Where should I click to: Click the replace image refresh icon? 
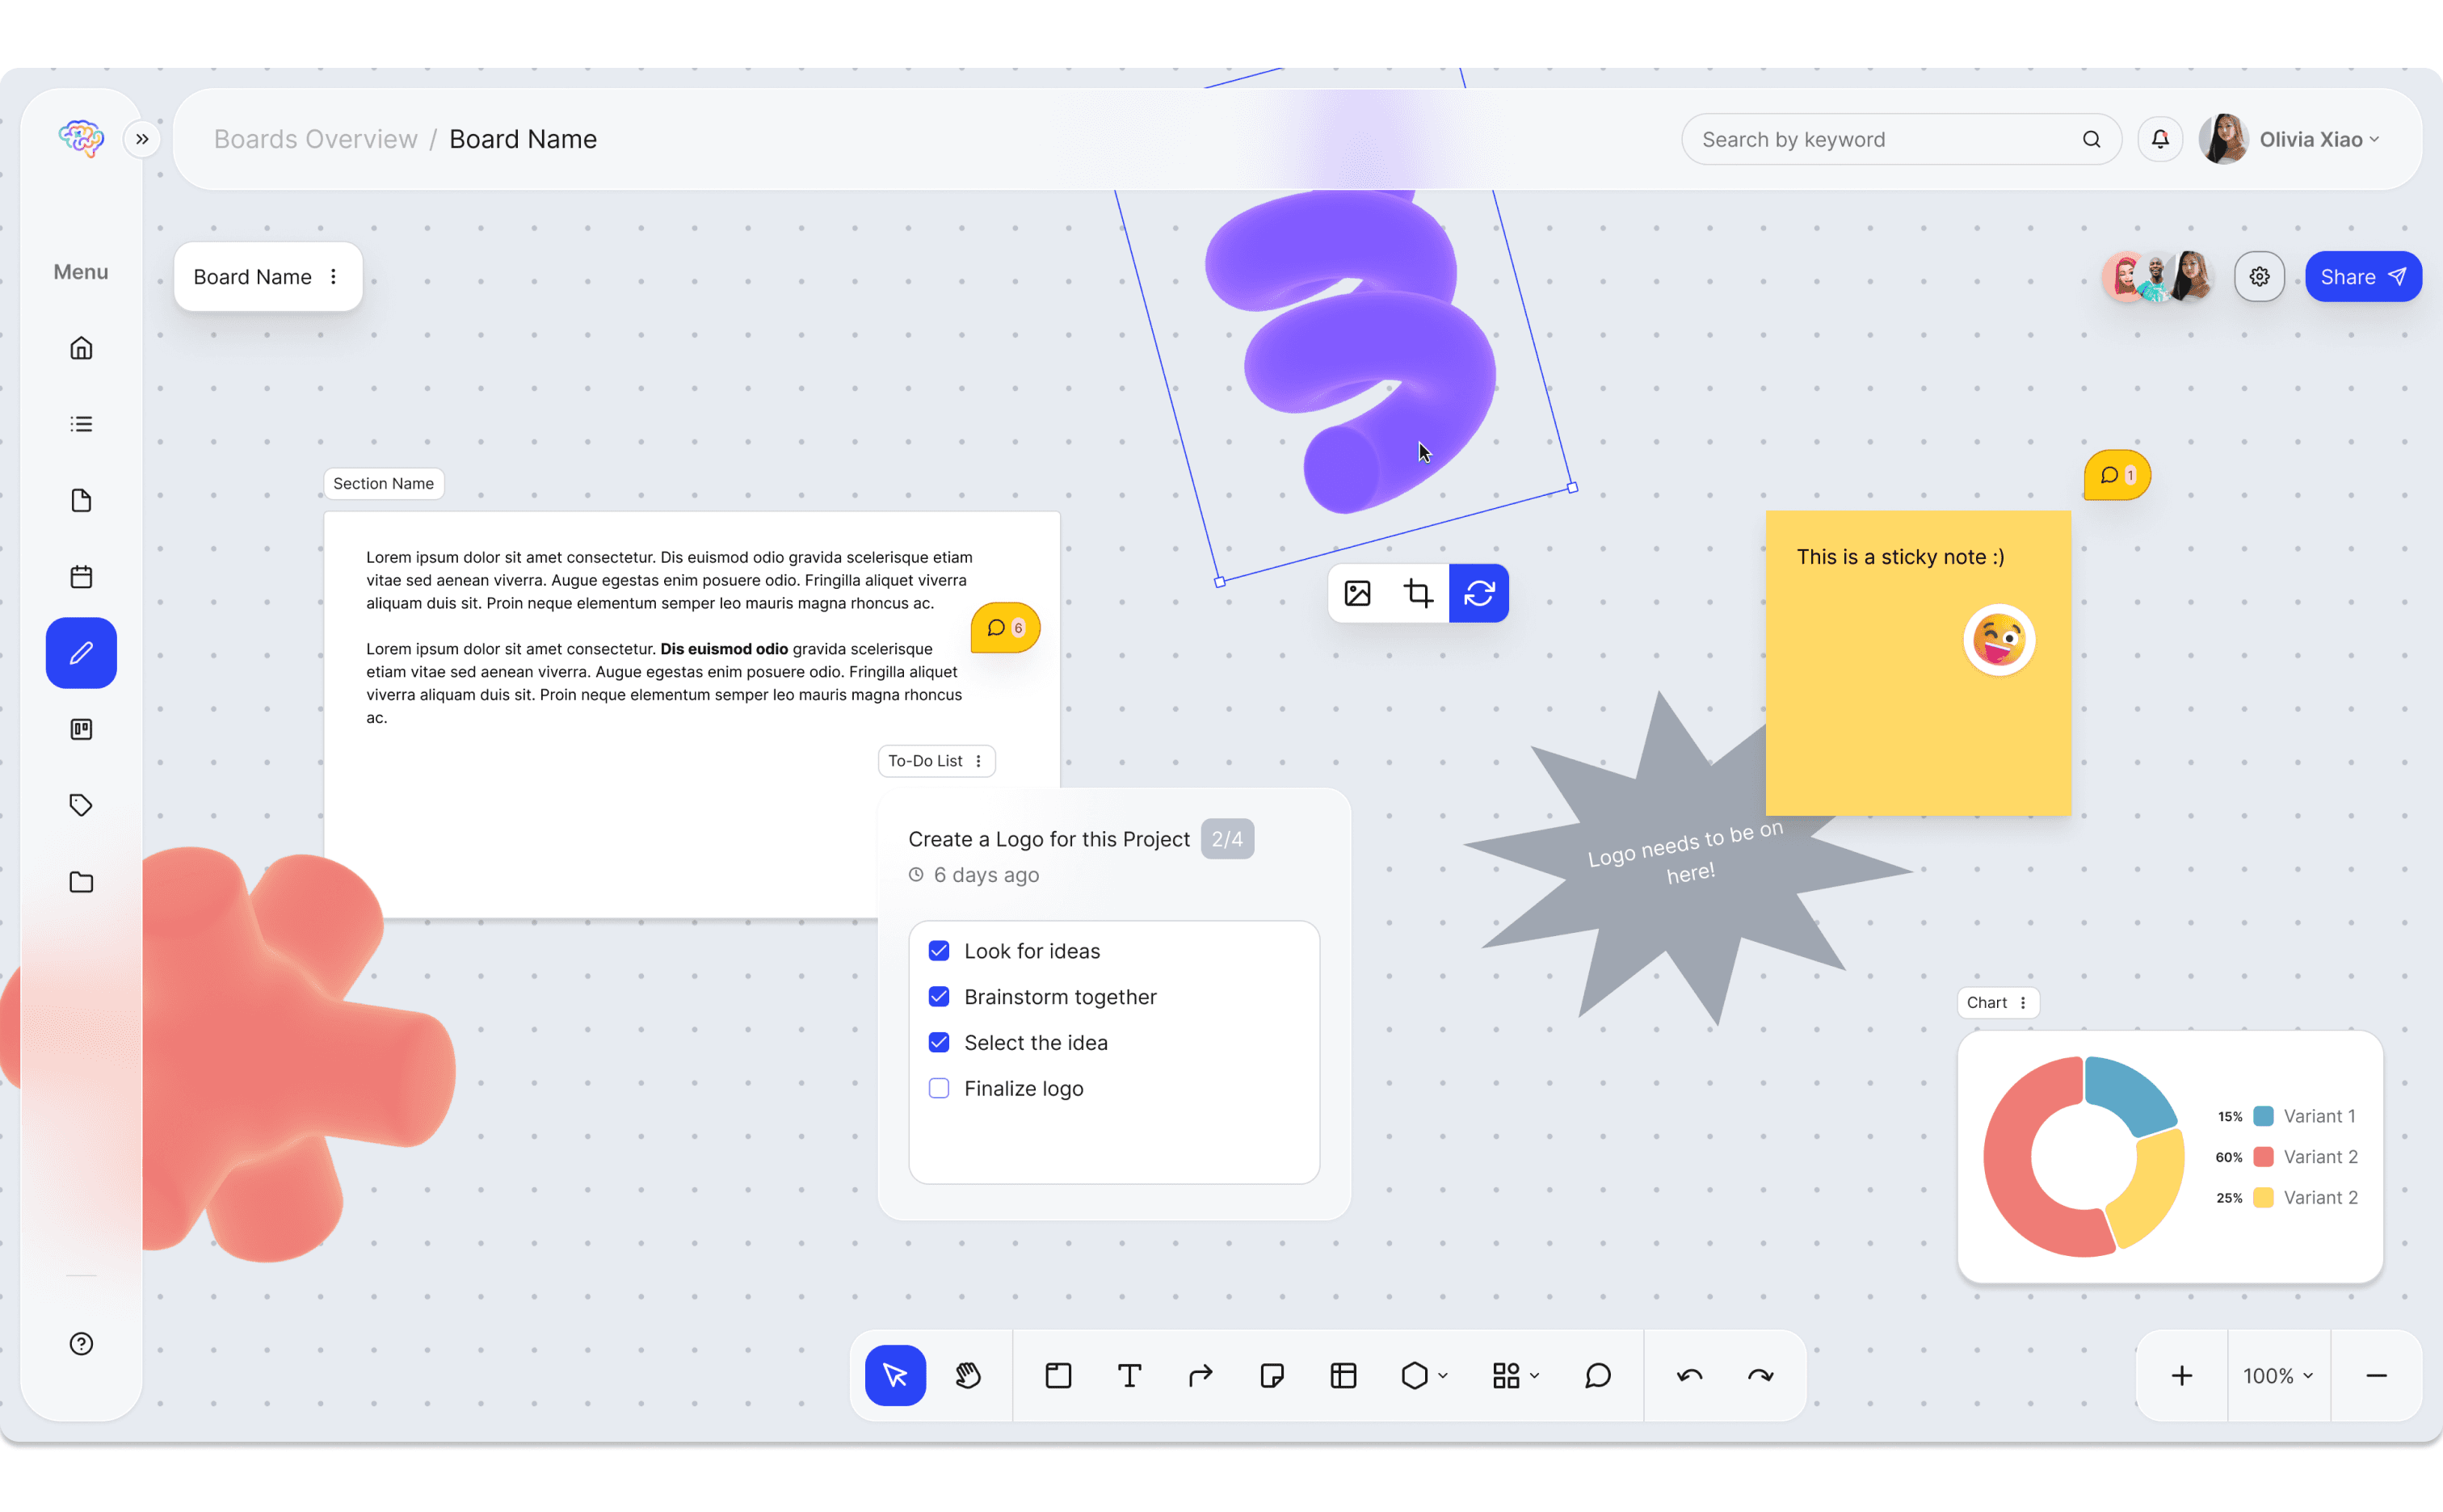click(1479, 593)
